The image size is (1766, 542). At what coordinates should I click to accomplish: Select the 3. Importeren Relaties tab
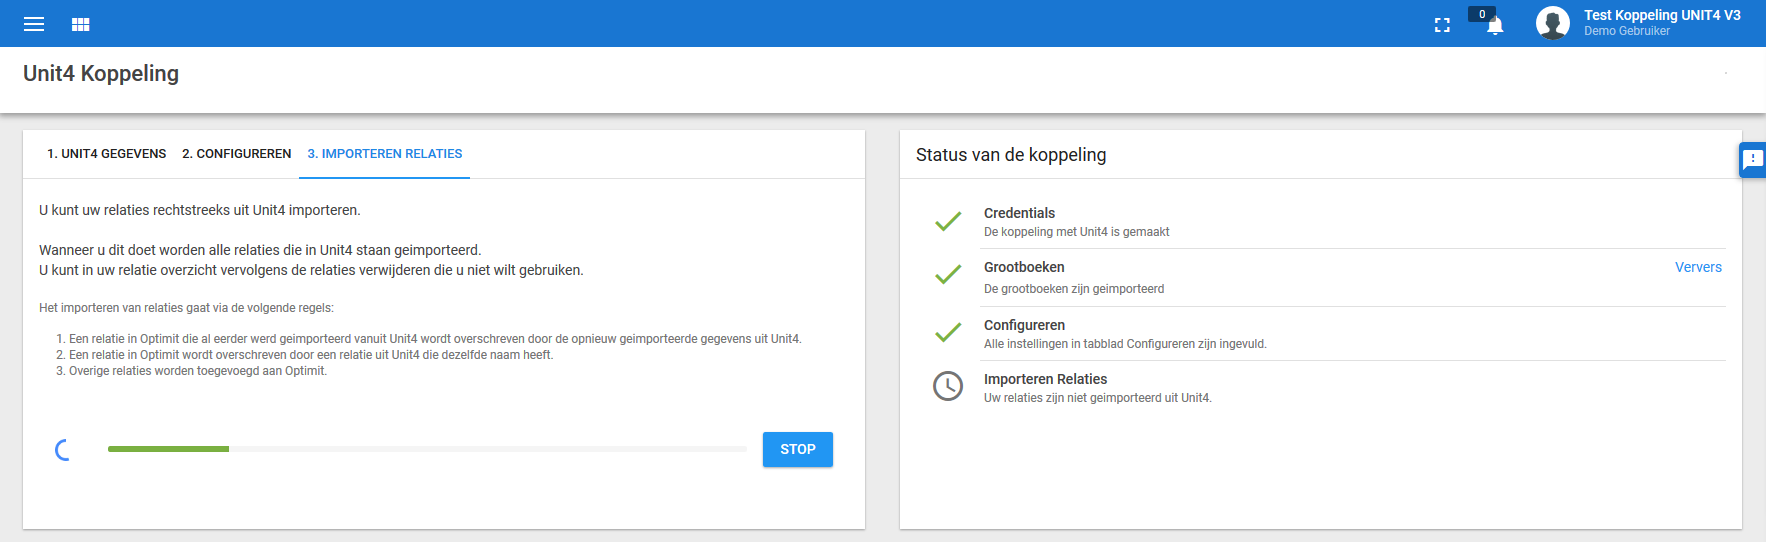pos(385,154)
